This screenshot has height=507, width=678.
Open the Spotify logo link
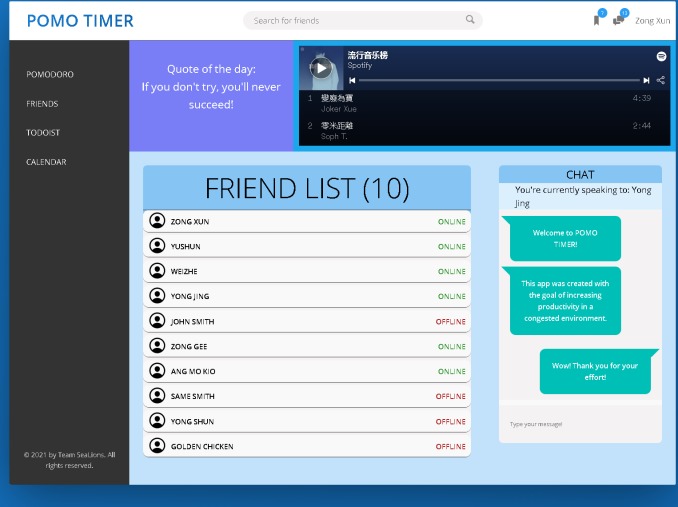tap(661, 56)
